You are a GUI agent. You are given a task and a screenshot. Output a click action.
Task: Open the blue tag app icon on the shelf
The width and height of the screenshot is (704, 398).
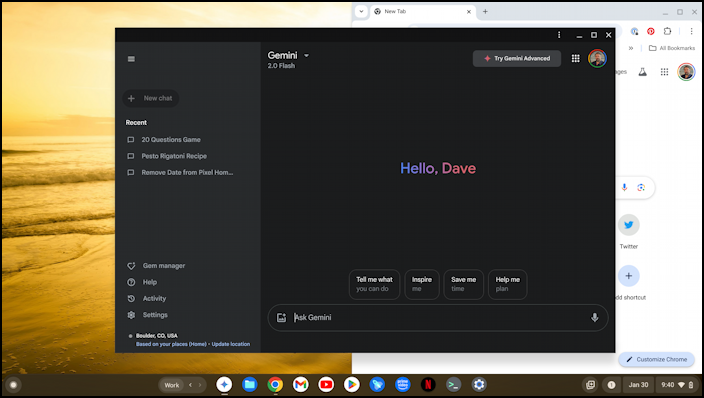[x=377, y=385]
